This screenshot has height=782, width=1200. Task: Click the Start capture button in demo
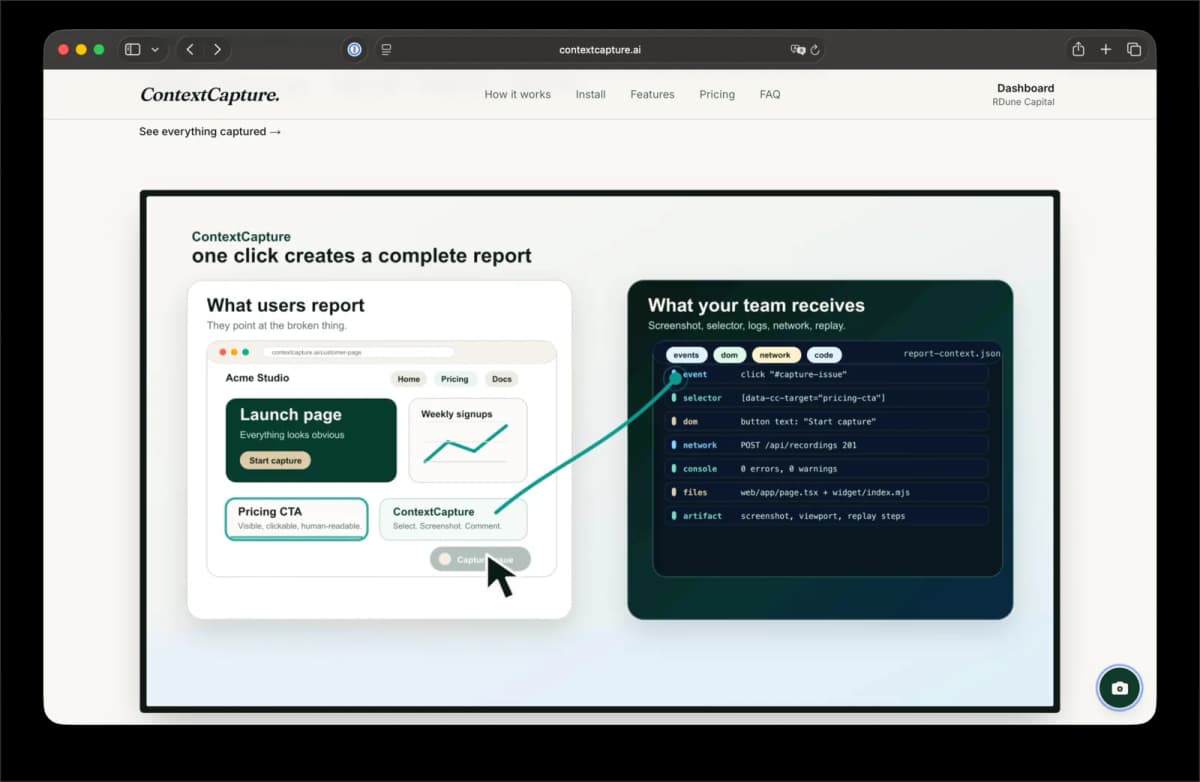tap(275, 460)
